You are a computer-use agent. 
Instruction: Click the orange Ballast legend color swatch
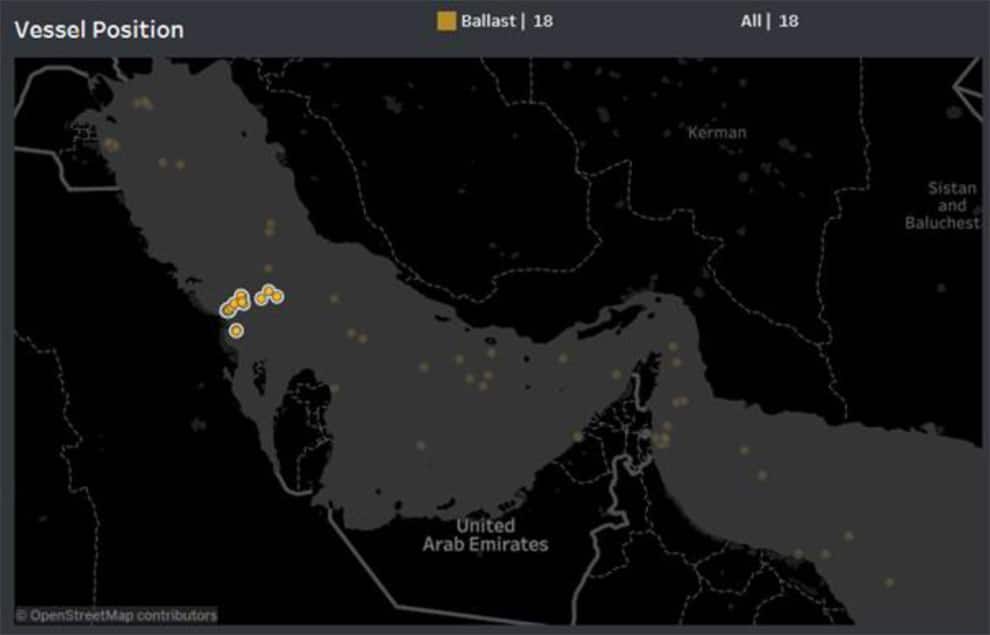[446, 21]
